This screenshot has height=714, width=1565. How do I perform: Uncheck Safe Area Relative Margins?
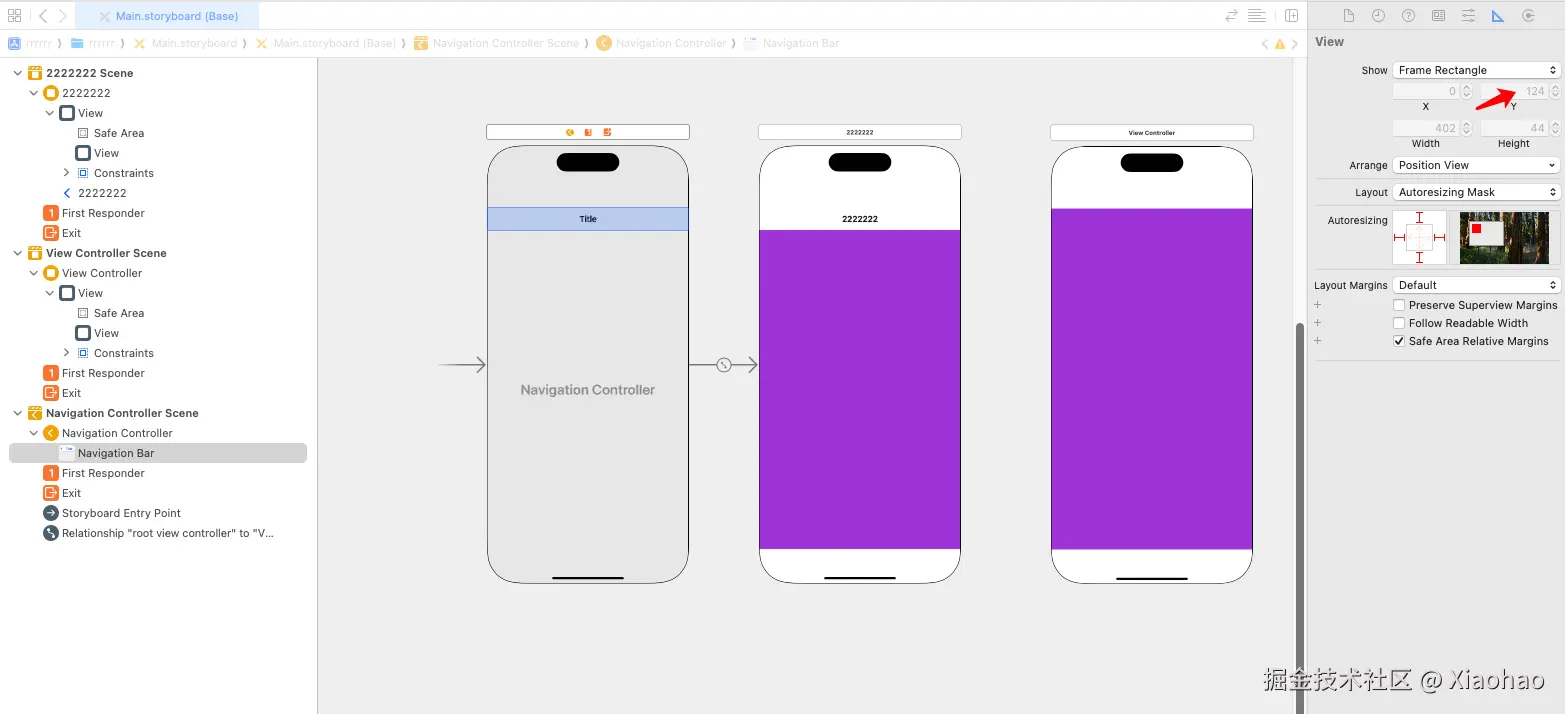[x=1399, y=341]
